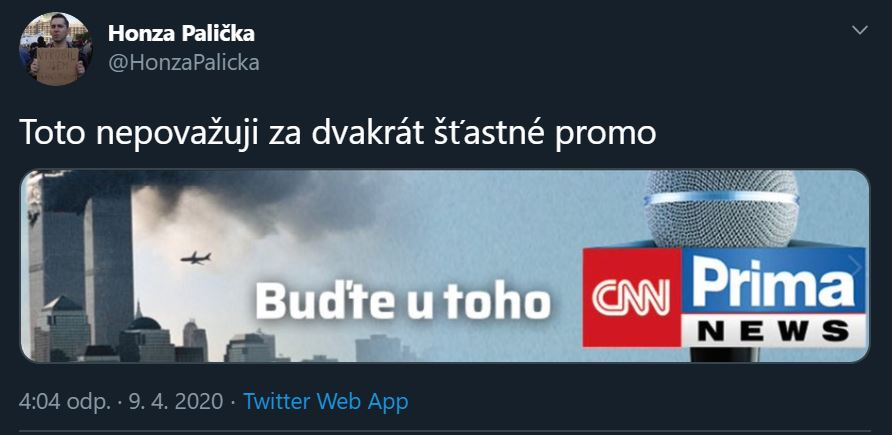The width and height of the screenshot is (892, 435).
Task: Open the 4:04 odp. timestamp
Action: coord(64,402)
